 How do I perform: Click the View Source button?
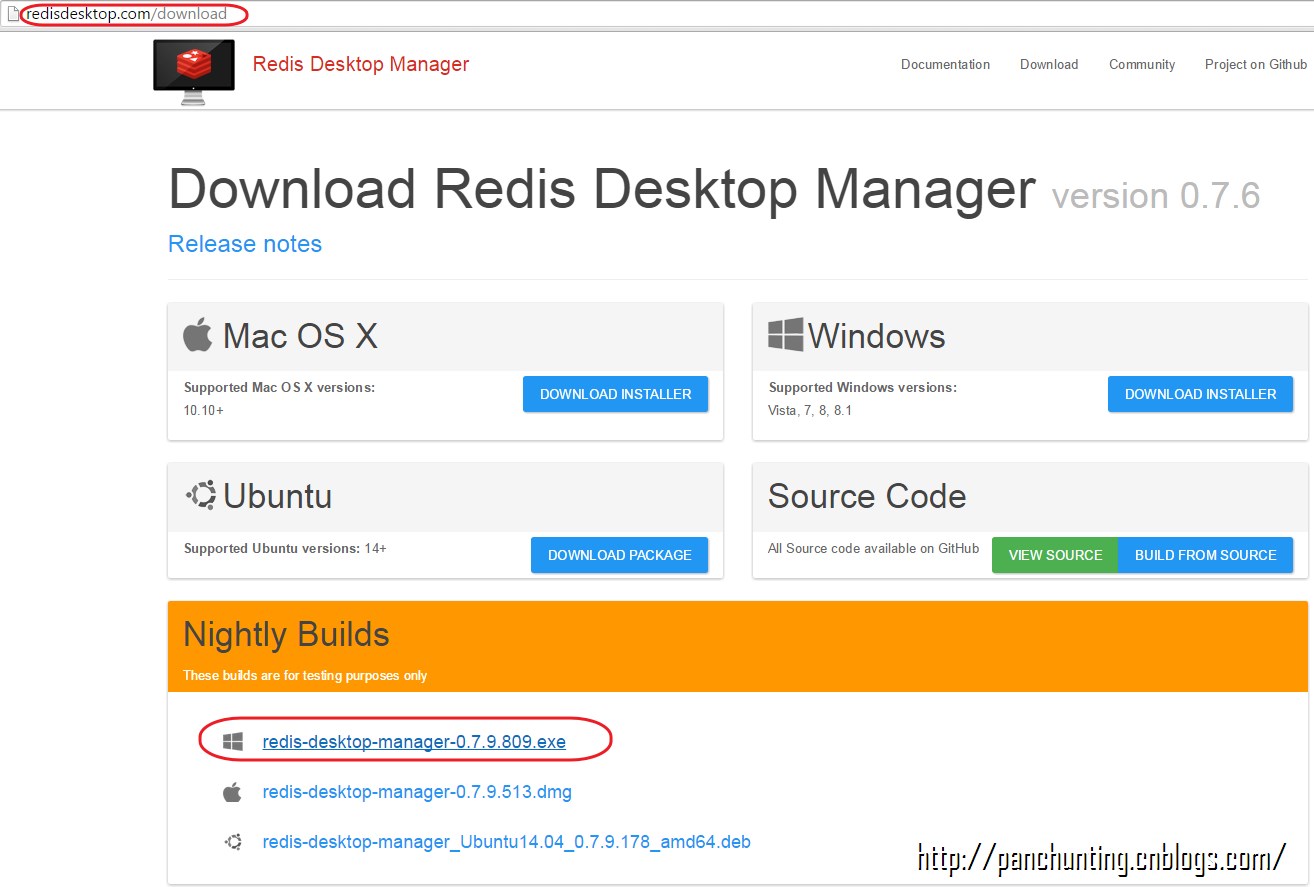click(x=1055, y=555)
